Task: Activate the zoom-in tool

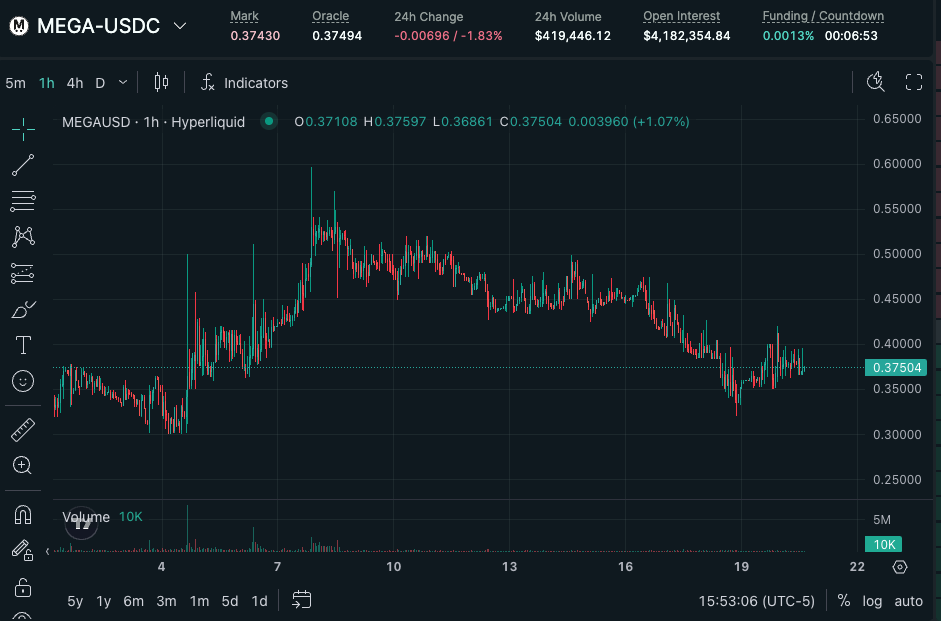Action: tap(22, 465)
